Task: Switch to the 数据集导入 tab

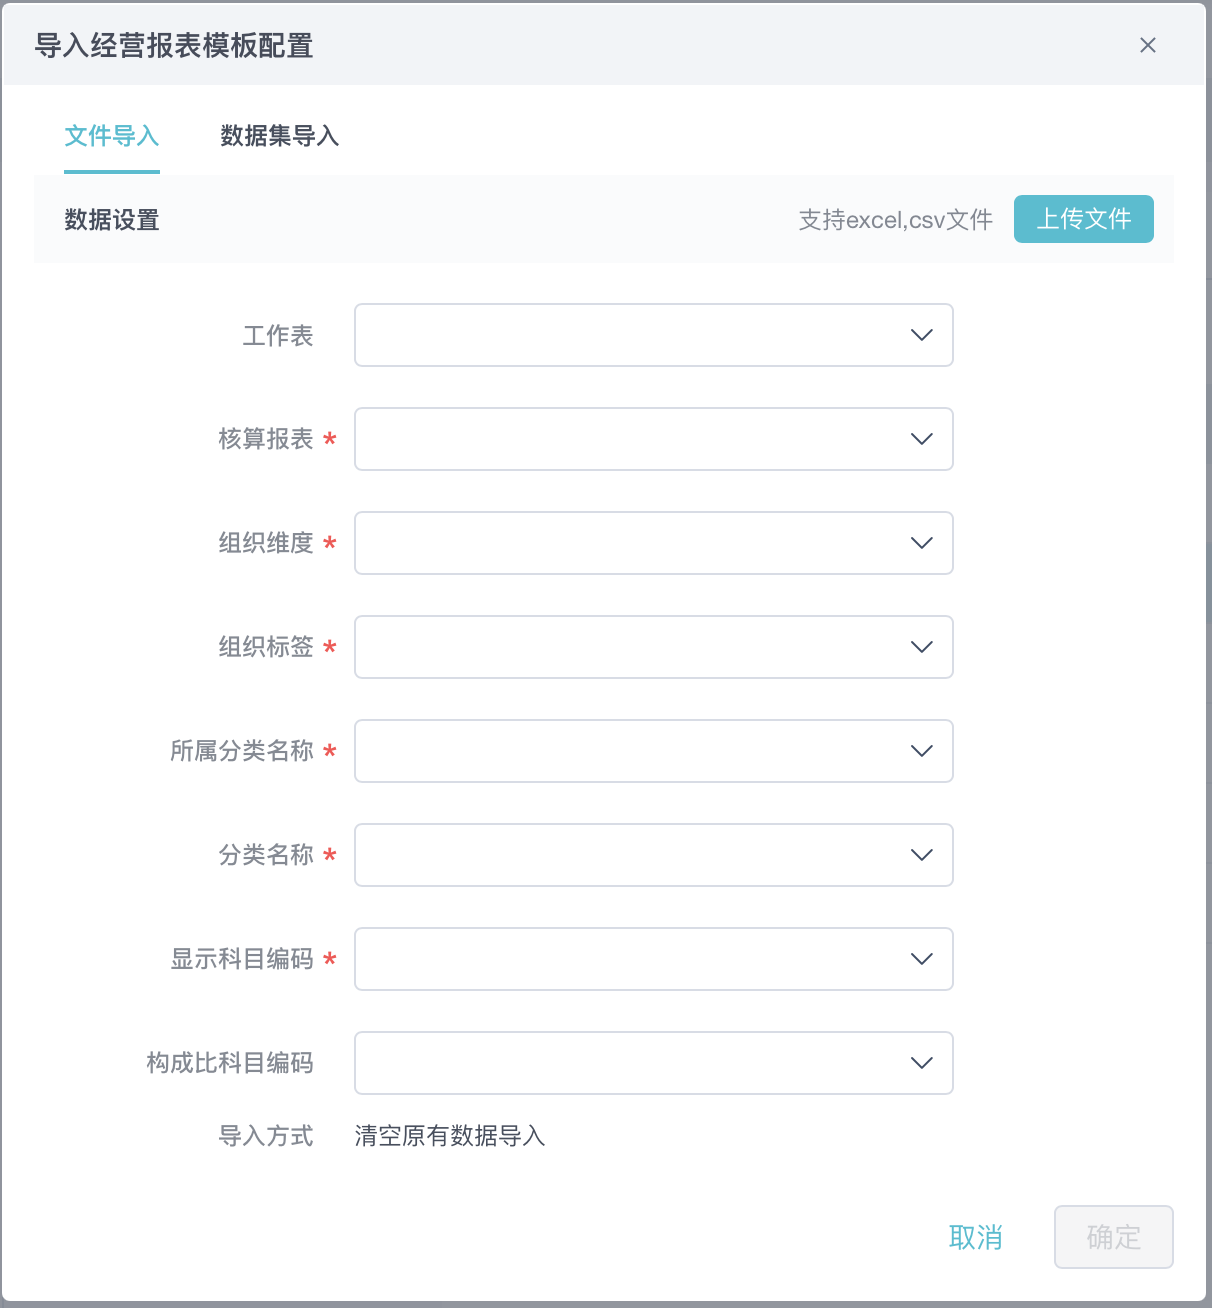Action: click(x=280, y=136)
